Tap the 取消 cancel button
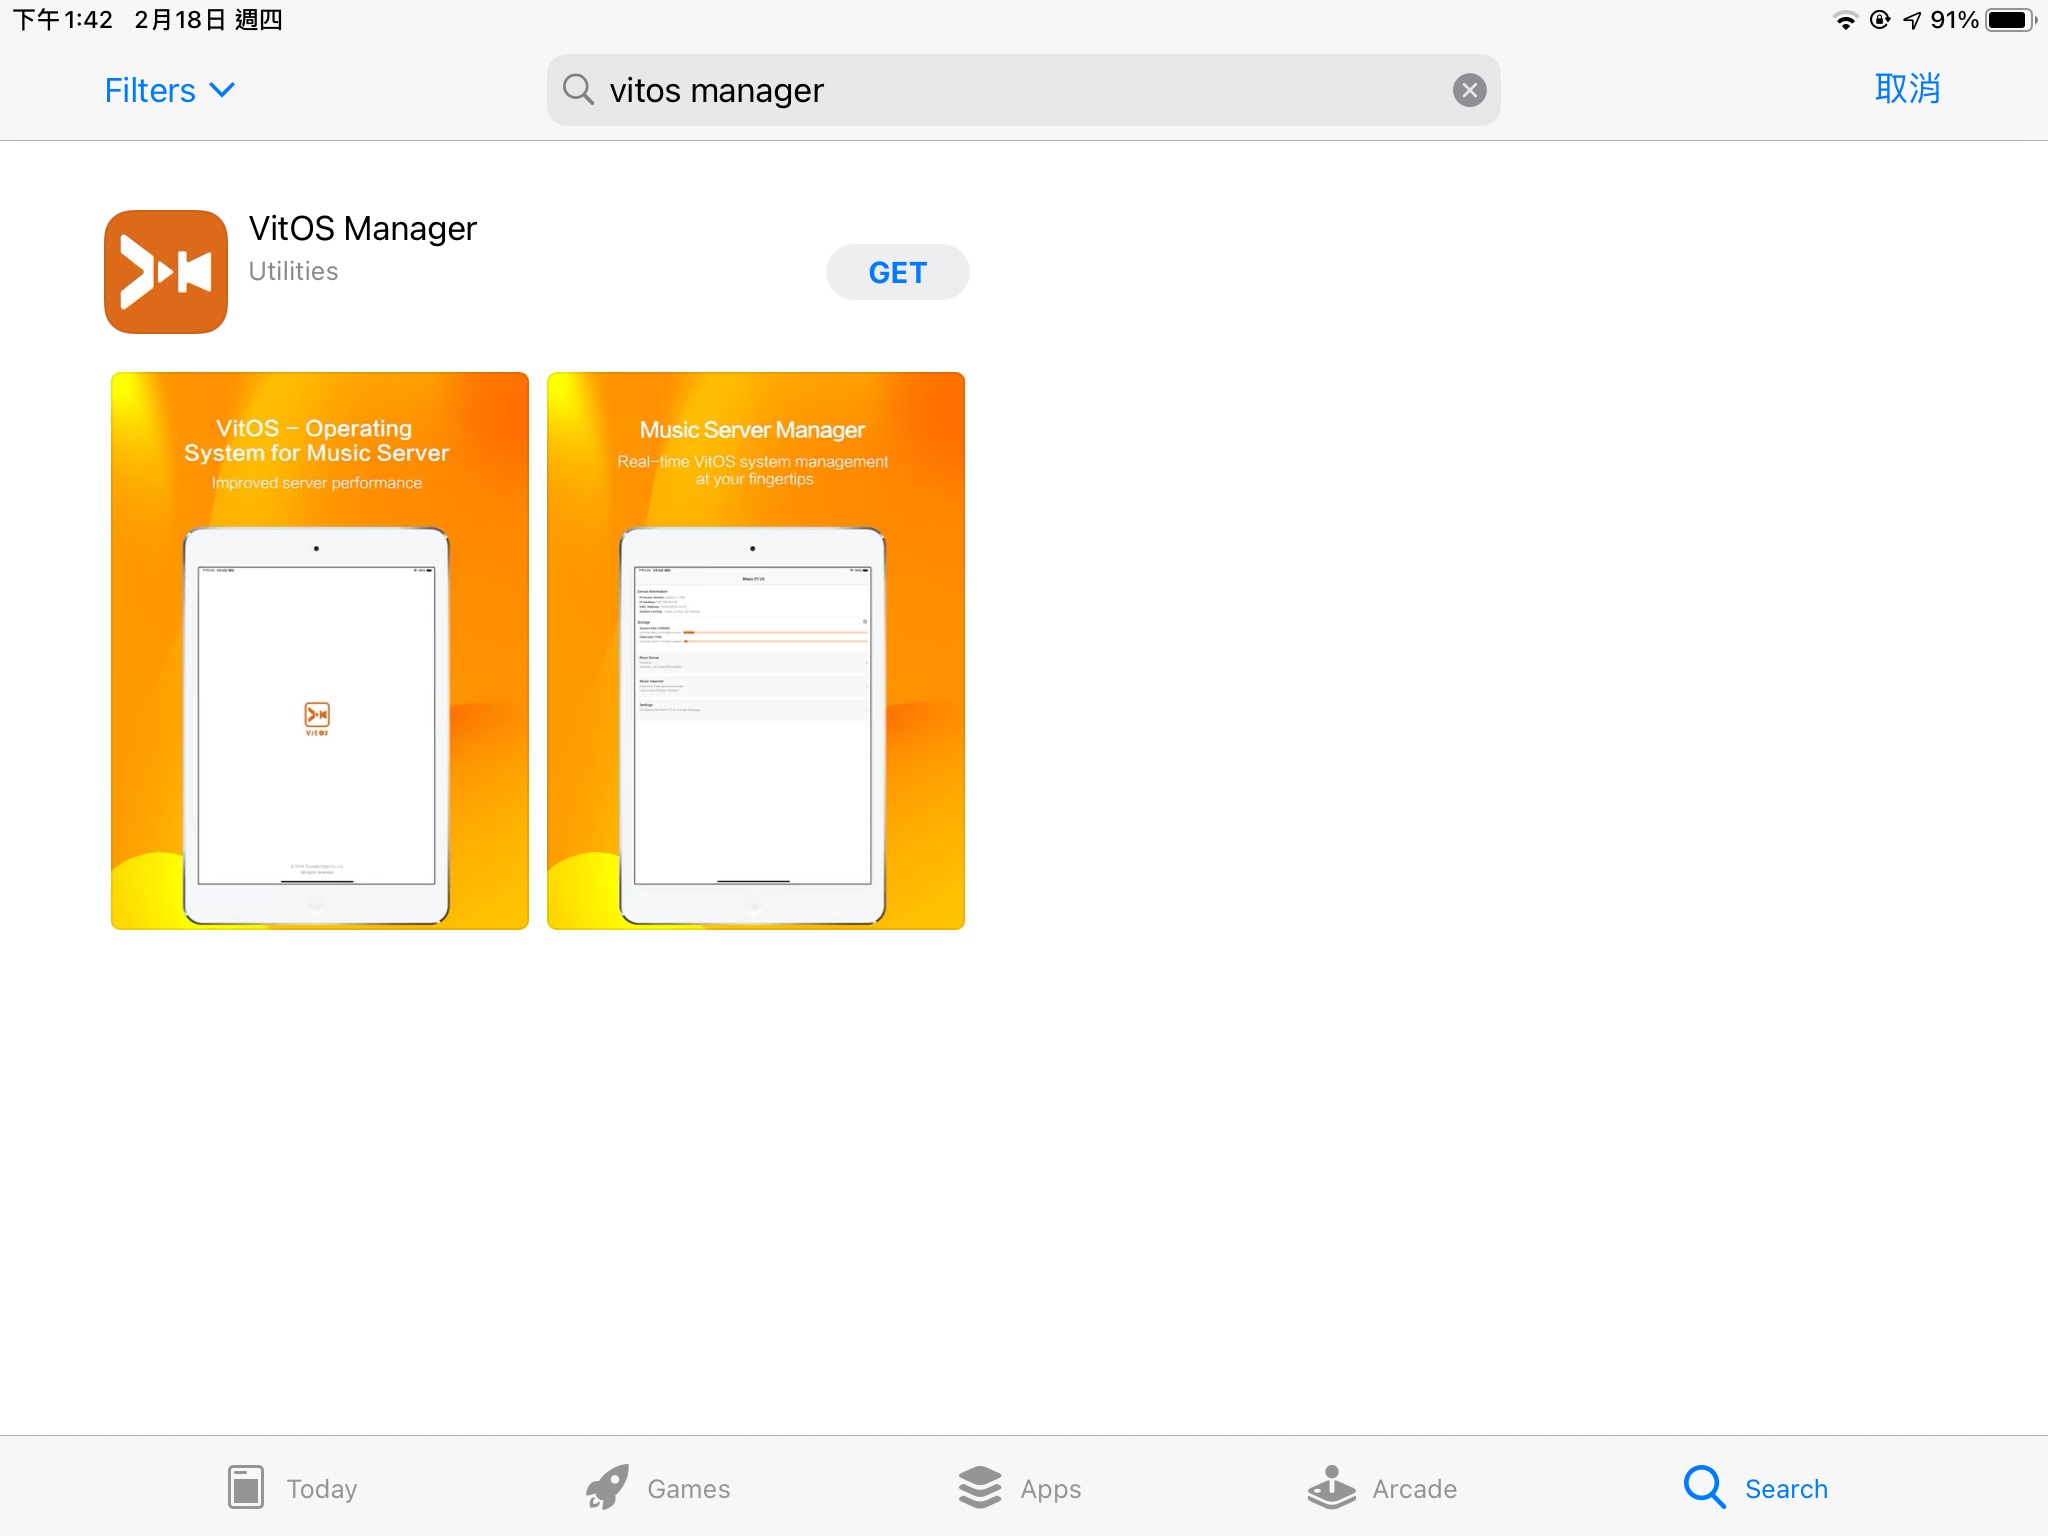Image resolution: width=2048 pixels, height=1536 pixels. [1907, 89]
